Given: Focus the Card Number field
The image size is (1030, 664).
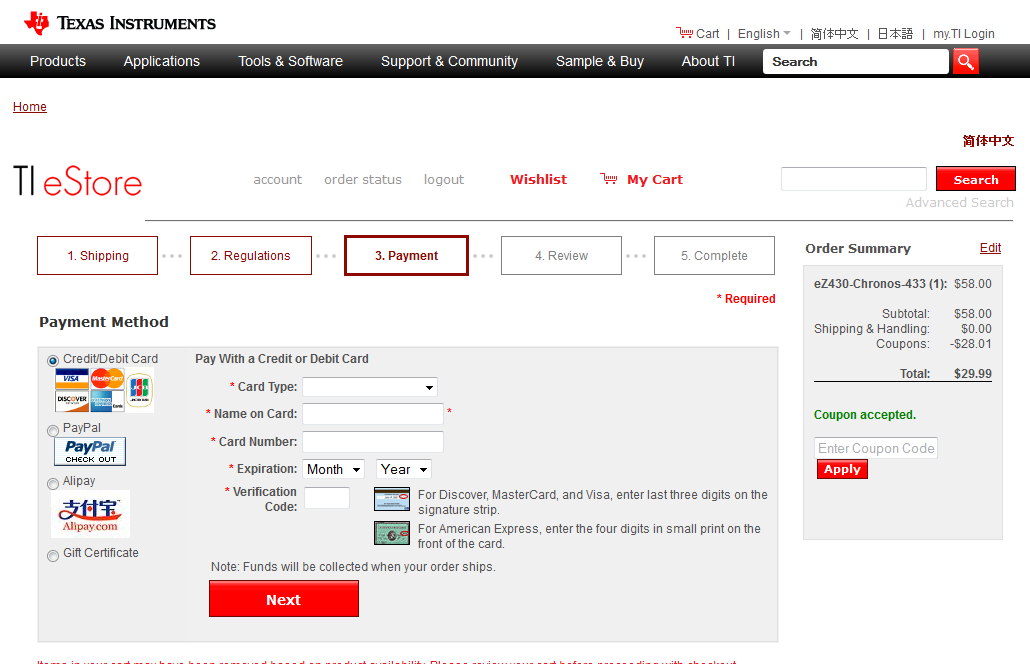Looking at the screenshot, I should [373, 441].
